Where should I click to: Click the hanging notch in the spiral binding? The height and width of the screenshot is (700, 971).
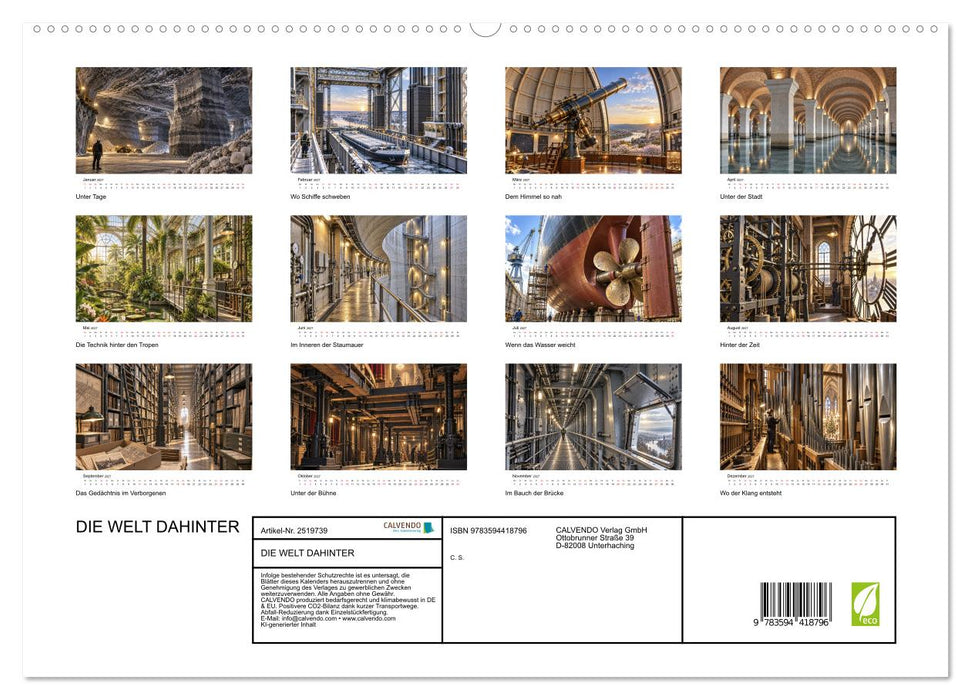click(486, 30)
